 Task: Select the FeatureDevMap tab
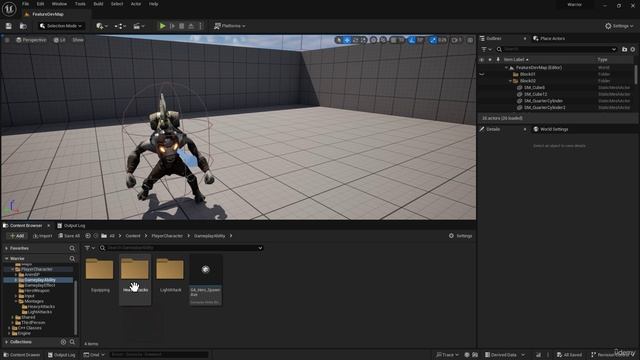48,14
